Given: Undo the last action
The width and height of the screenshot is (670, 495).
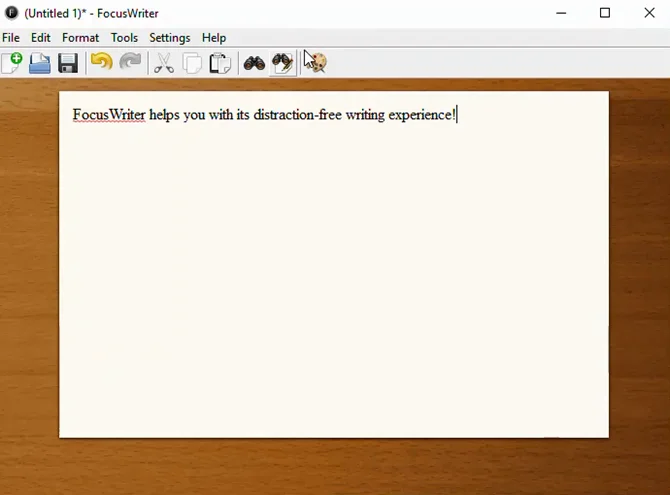Looking at the screenshot, I should point(101,63).
